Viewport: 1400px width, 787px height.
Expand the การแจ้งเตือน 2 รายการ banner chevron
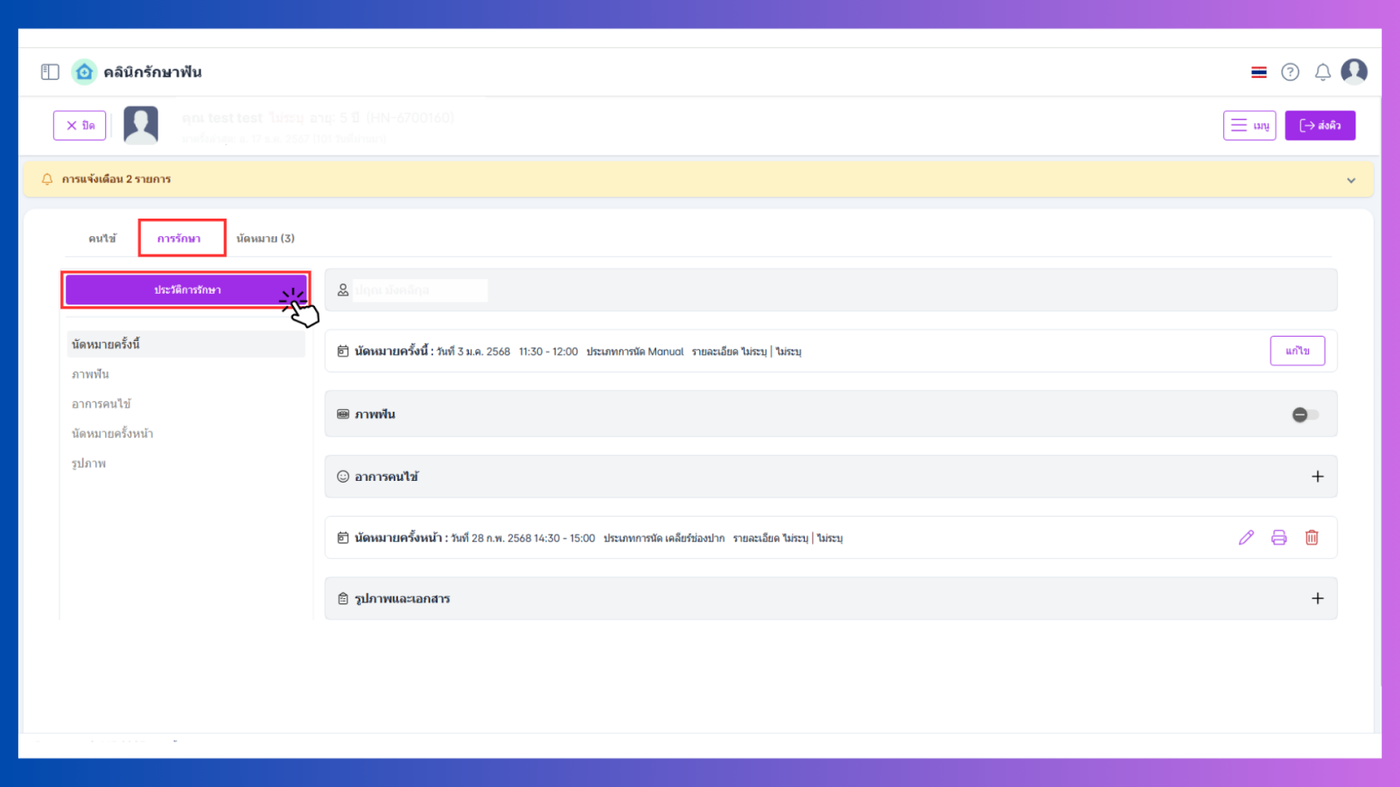pos(1351,180)
